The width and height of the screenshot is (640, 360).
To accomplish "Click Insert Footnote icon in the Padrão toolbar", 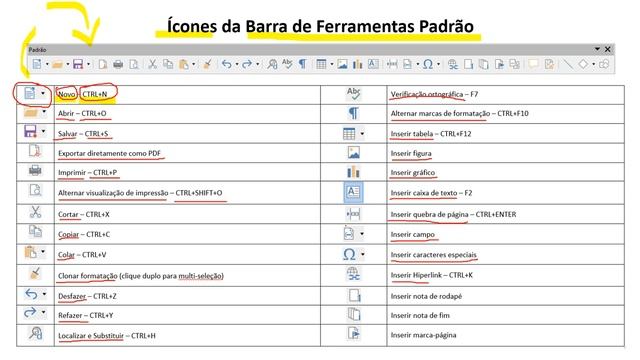I will point(469,64).
